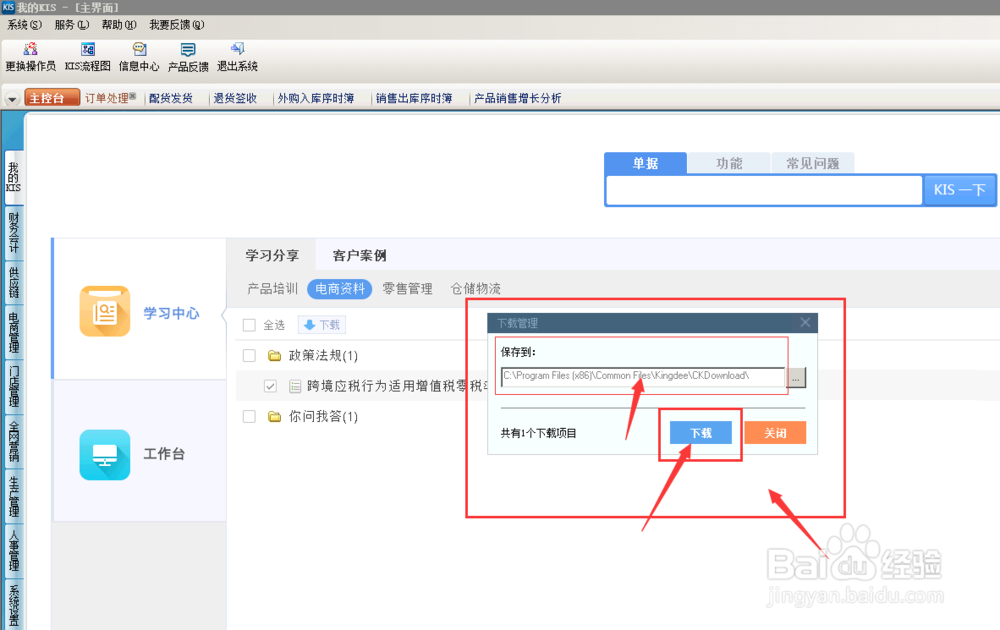Switch to the 退货签收 tab
Screen dimensions: 1000x630
coord(235,98)
